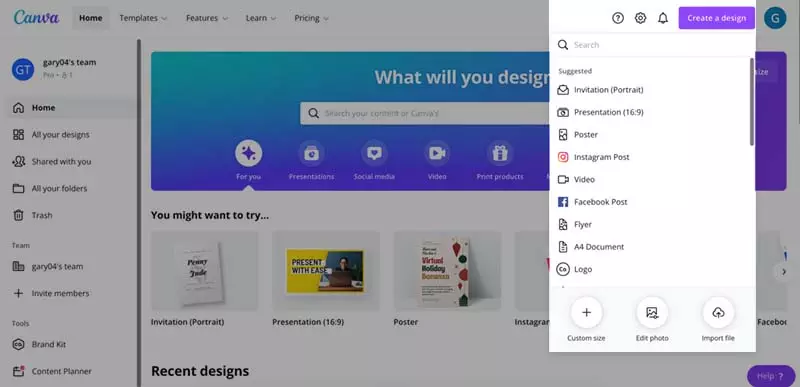This screenshot has height=387, width=800.
Task: Open the Presentation (16:9) thumbnail
Action: click(x=326, y=271)
